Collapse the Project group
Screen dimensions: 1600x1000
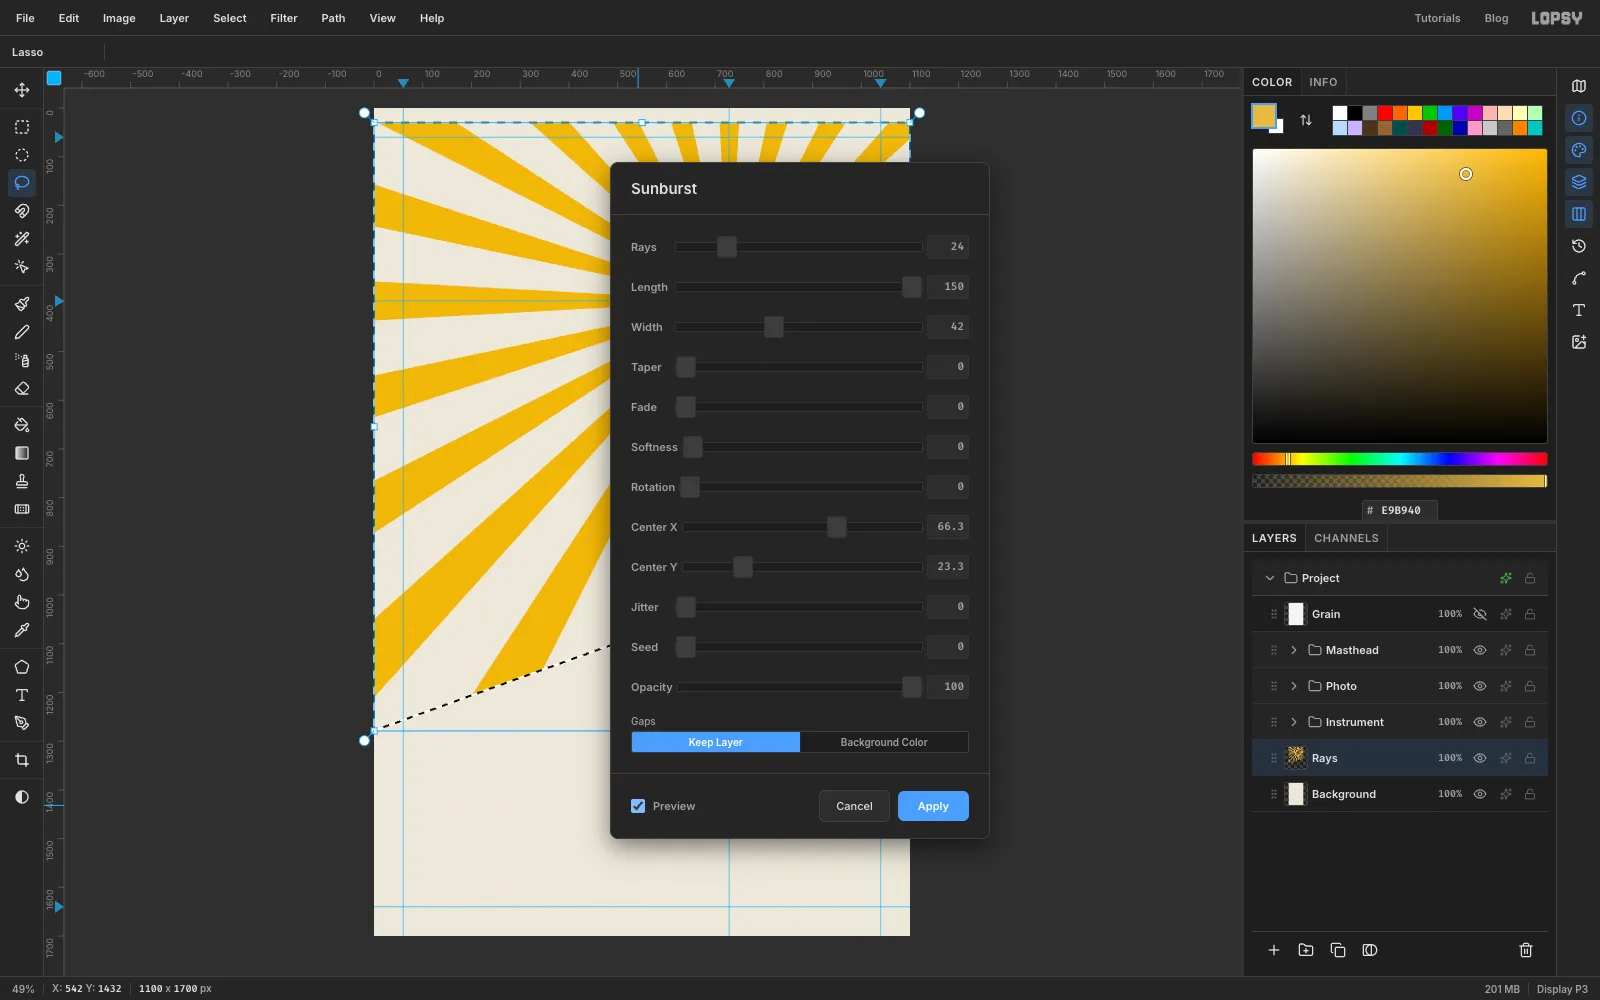[1270, 578]
